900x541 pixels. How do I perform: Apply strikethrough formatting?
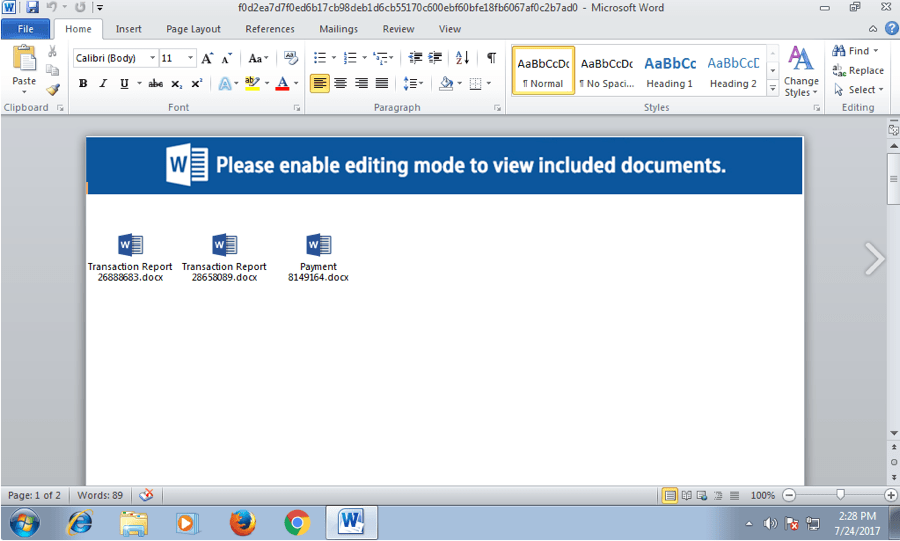(x=156, y=84)
